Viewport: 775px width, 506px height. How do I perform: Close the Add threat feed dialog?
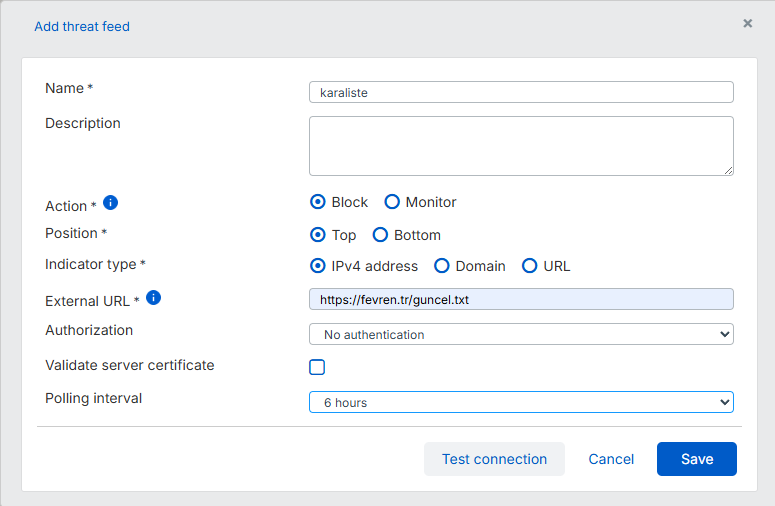(x=747, y=24)
